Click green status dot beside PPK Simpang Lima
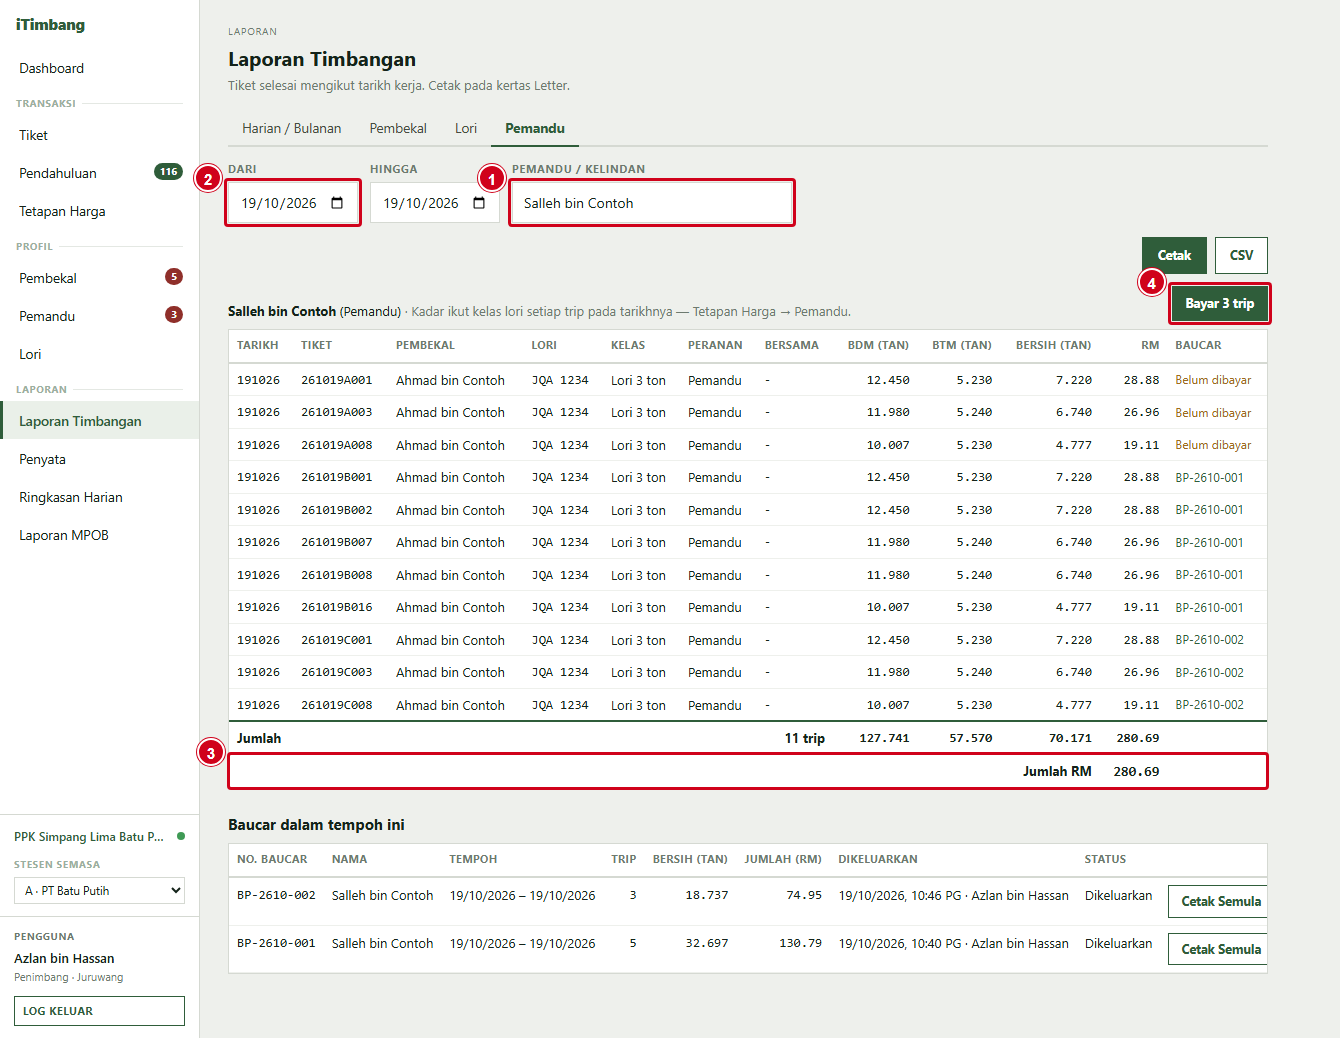The width and height of the screenshot is (1340, 1038). [181, 836]
